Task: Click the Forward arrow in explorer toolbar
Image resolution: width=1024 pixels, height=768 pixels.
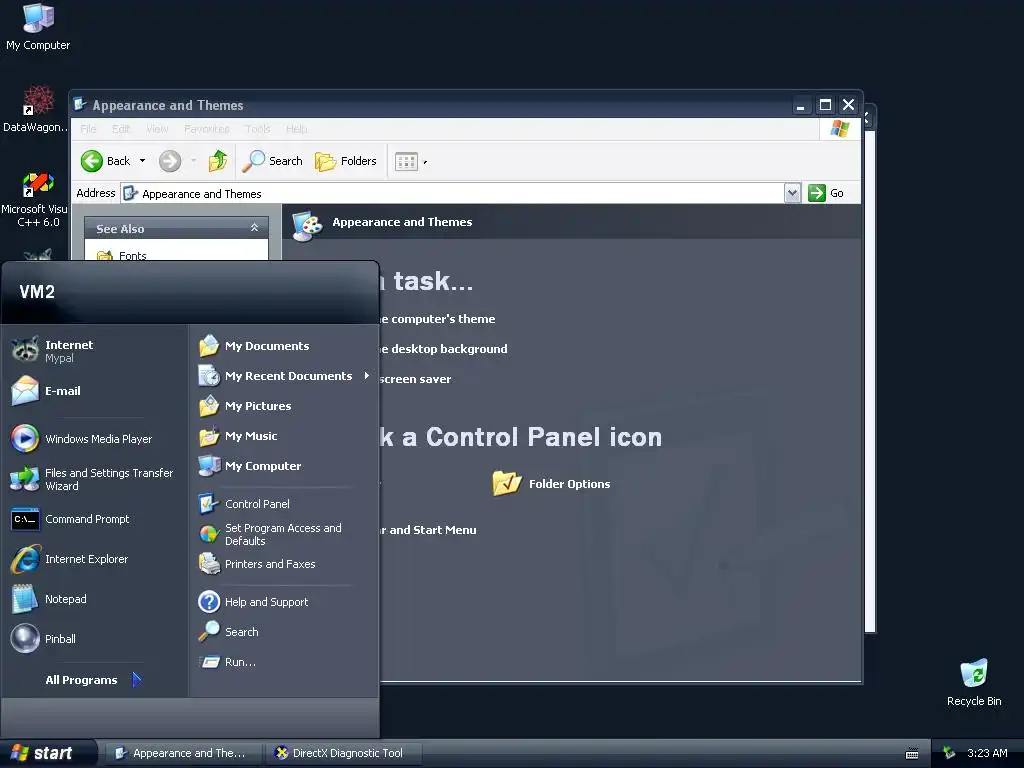Action: 170,161
